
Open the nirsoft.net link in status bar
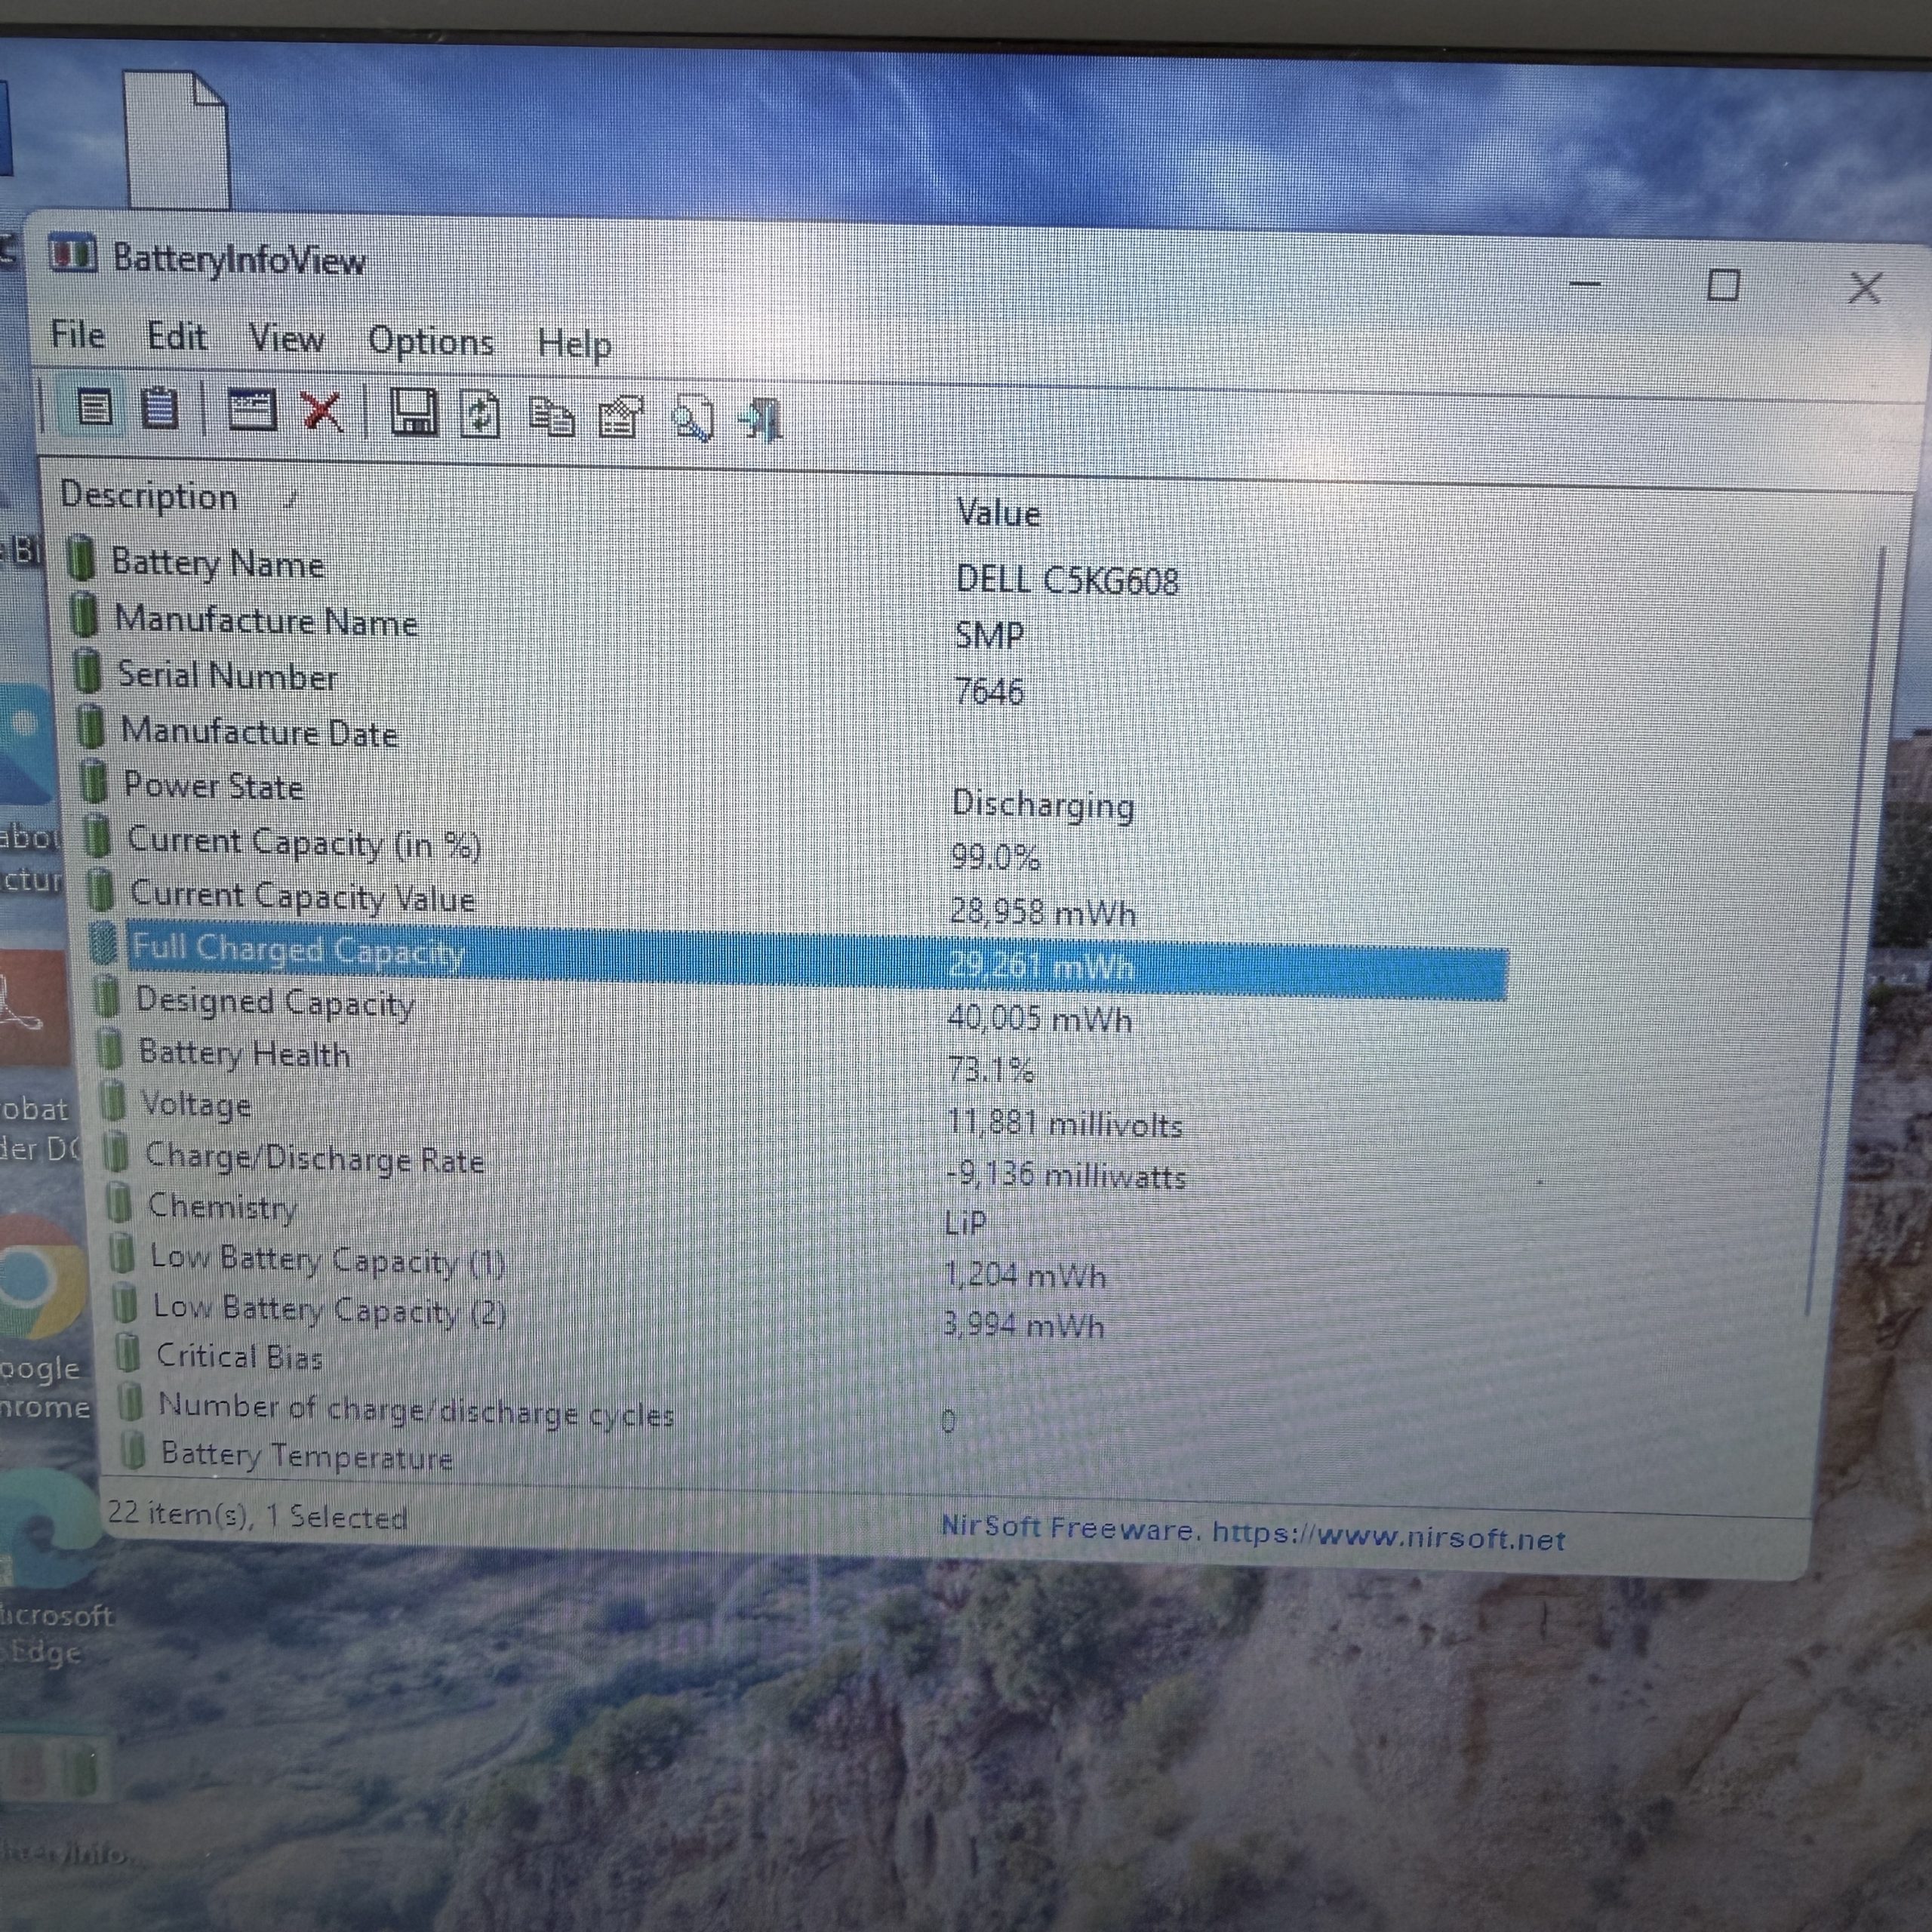click(x=1389, y=1536)
